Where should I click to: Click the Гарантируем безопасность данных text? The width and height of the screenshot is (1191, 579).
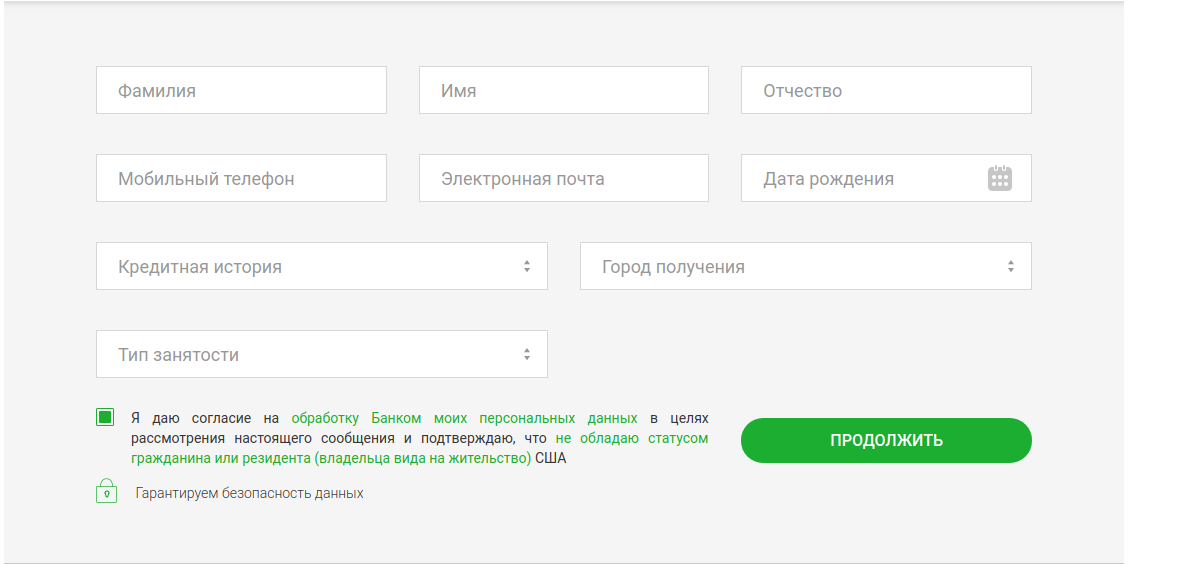[250, 493]
